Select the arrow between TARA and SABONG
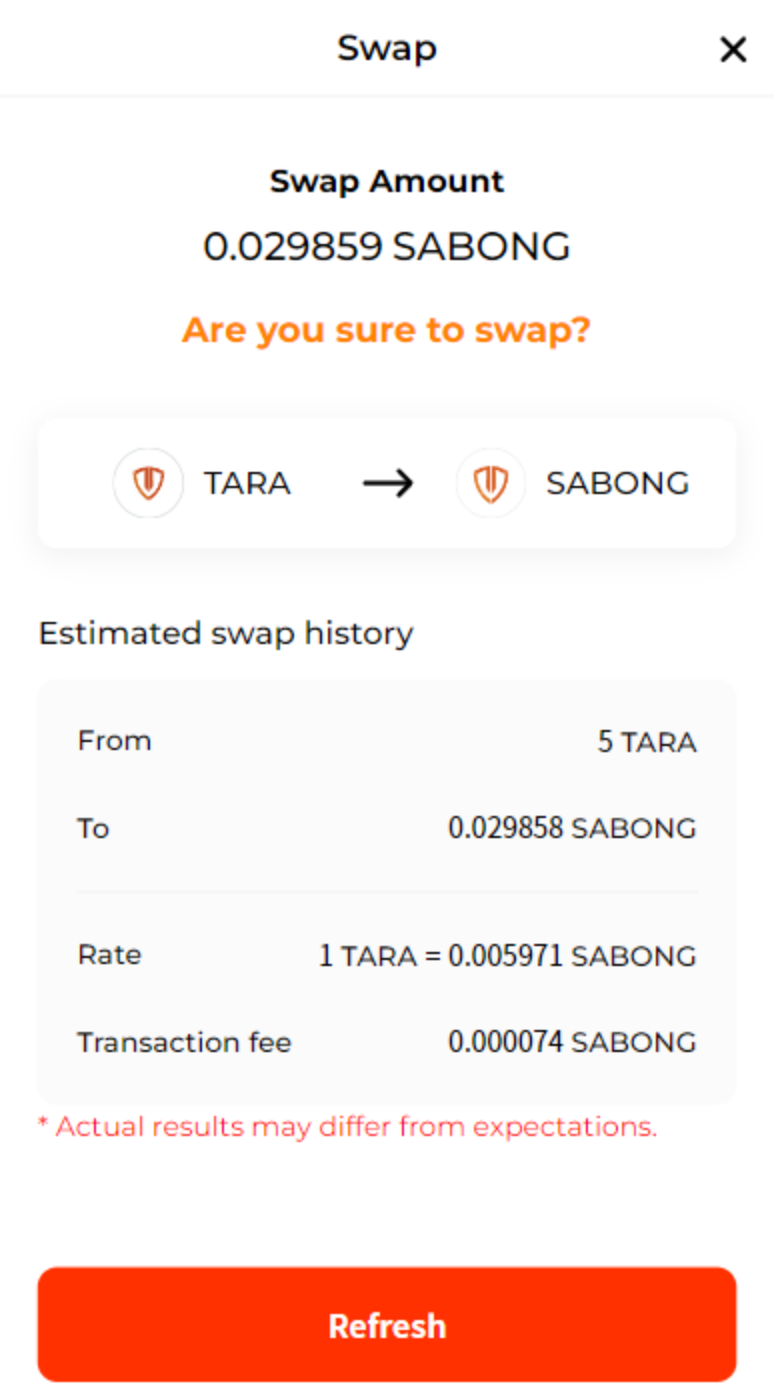The height and width of the screenshot is (1392, 774). pos(389,483)
